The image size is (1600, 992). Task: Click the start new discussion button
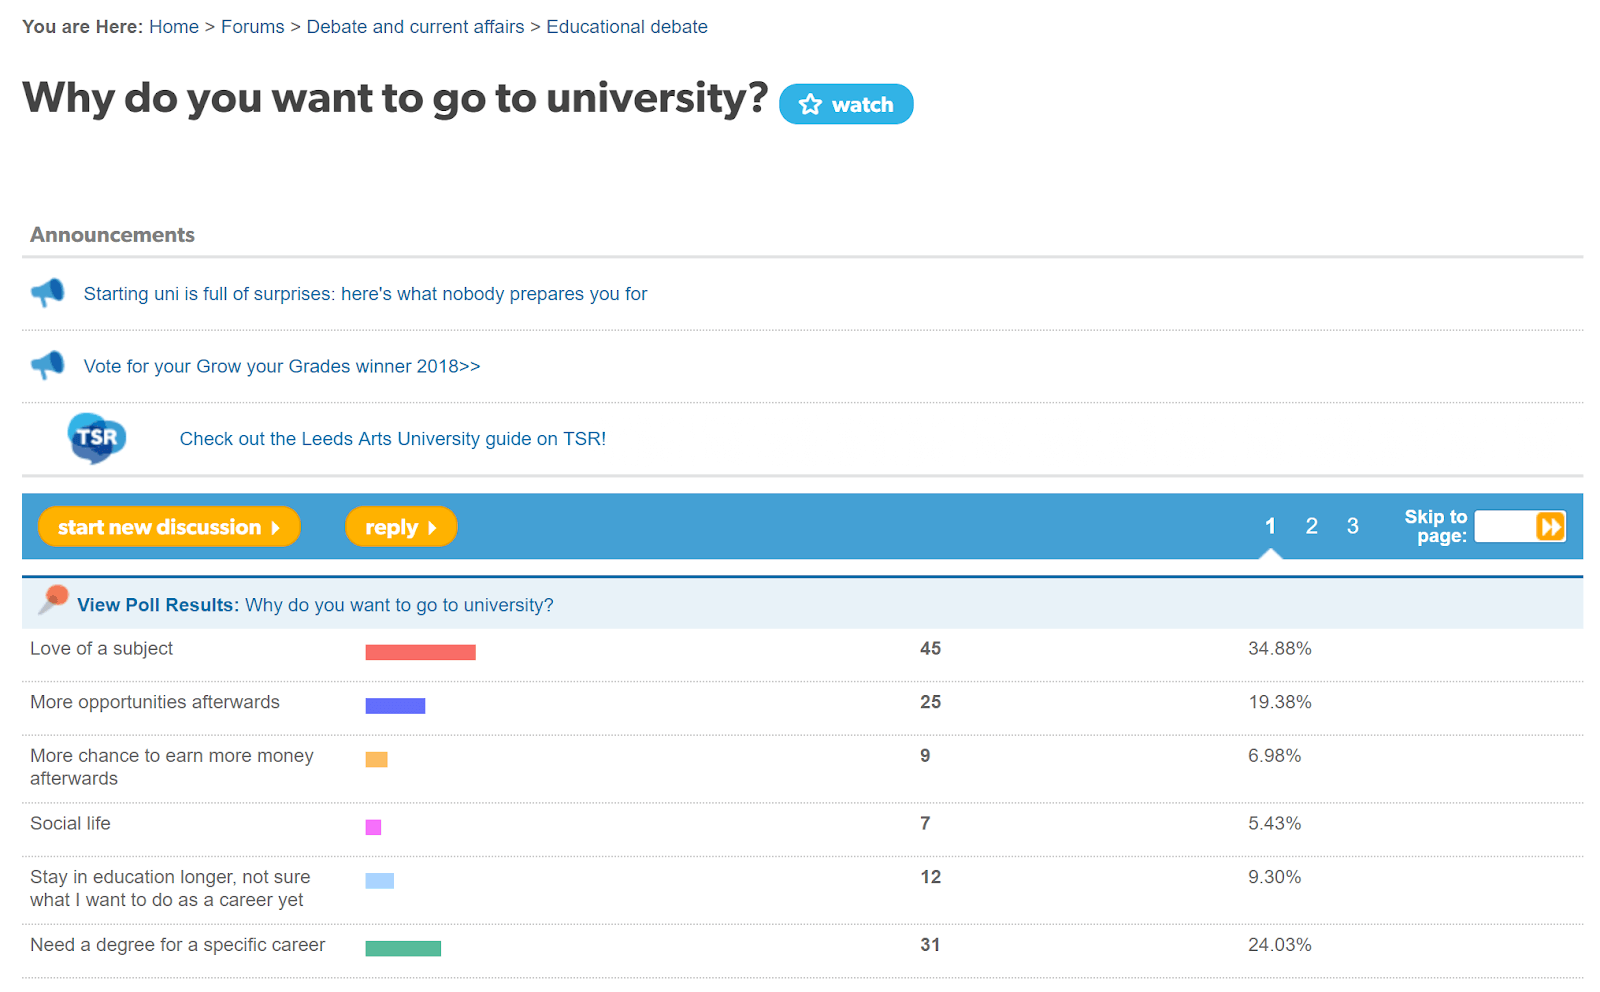coord(168,527)
